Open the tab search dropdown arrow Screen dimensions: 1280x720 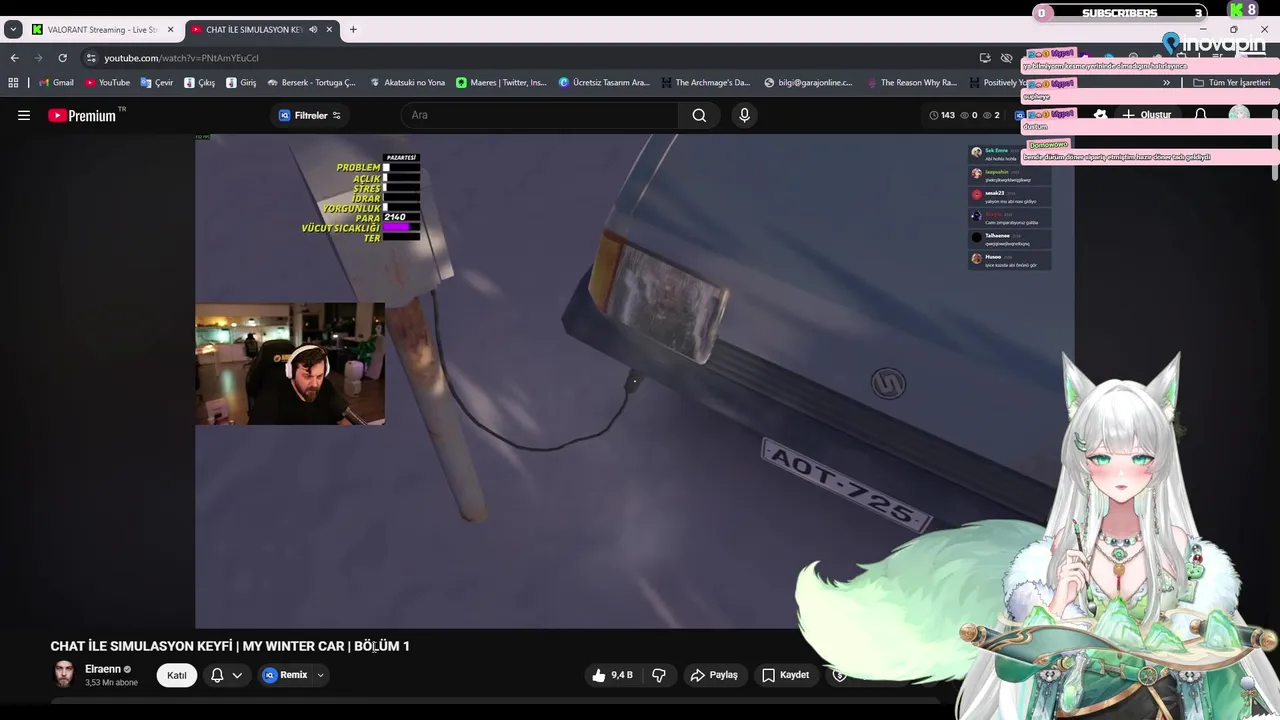tap(13, 29)
